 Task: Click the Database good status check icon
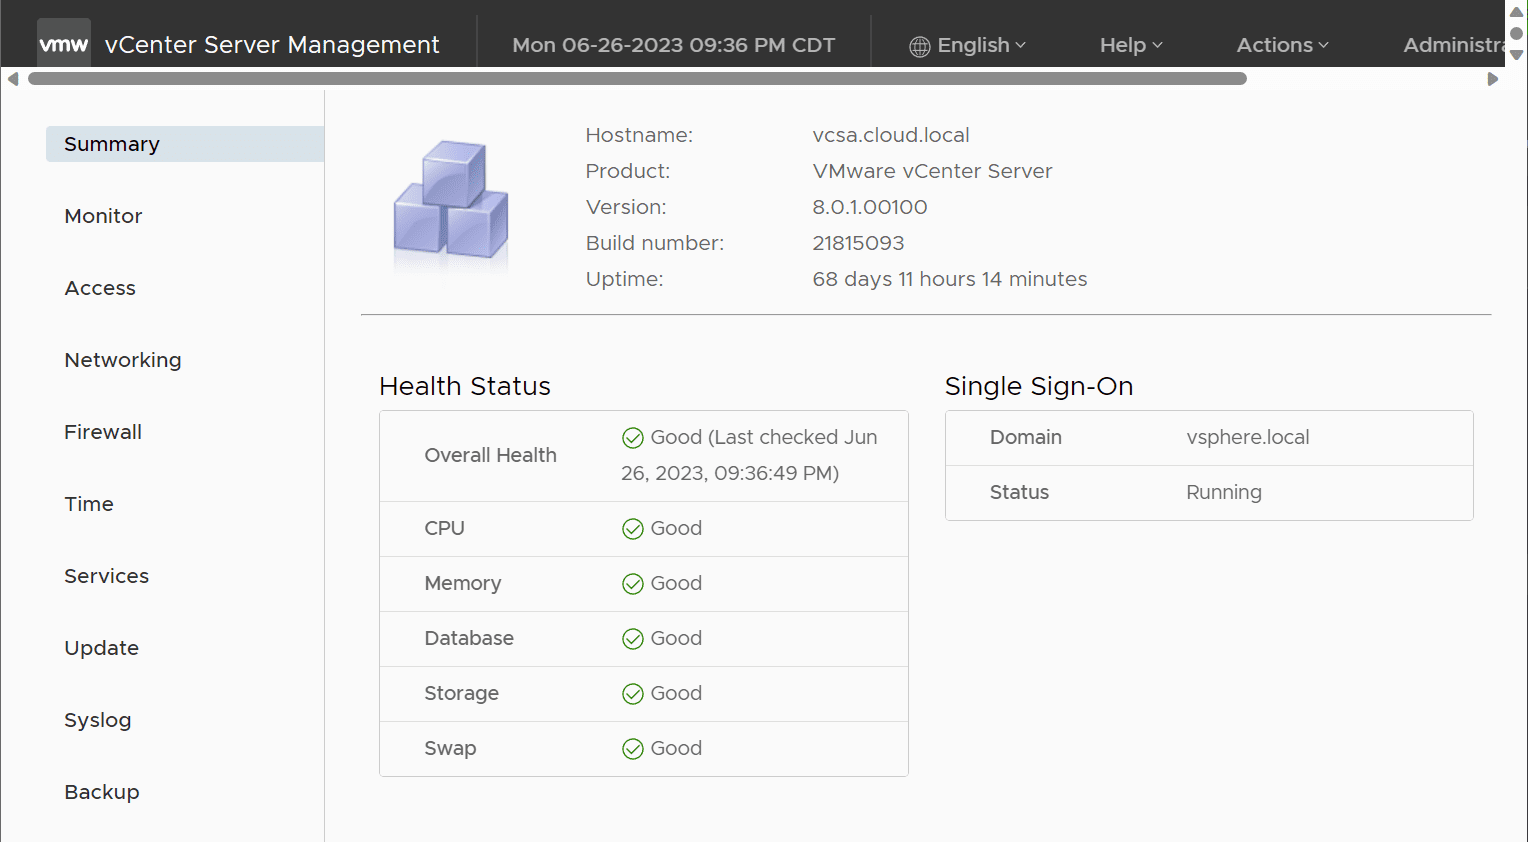click(633, 639)
